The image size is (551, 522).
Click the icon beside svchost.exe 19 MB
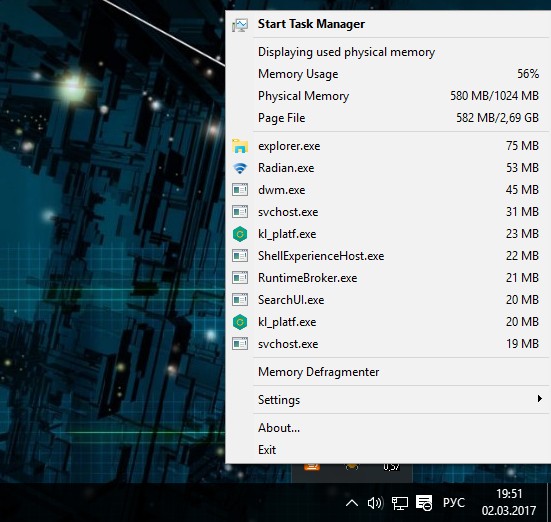pyautogui.click(x=240, y=344)
